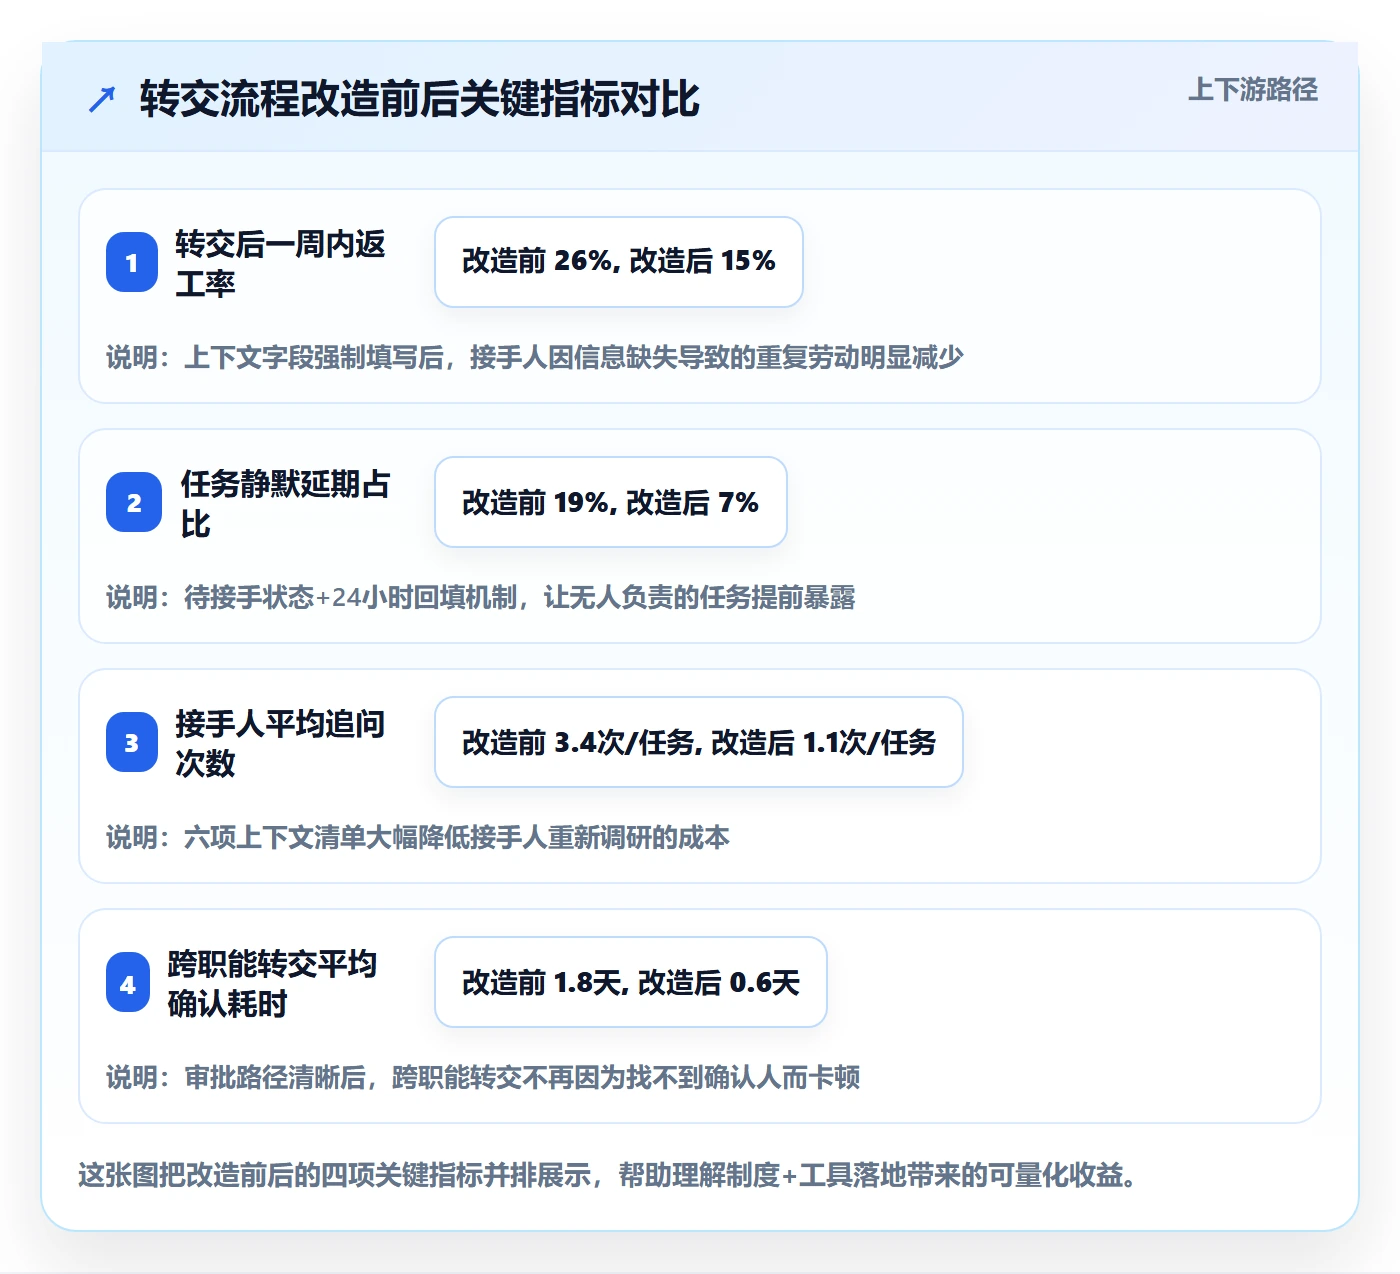Screen dimensions: 1400x1274
Task: Select the number 4 badge
Action: coord(128,983)
